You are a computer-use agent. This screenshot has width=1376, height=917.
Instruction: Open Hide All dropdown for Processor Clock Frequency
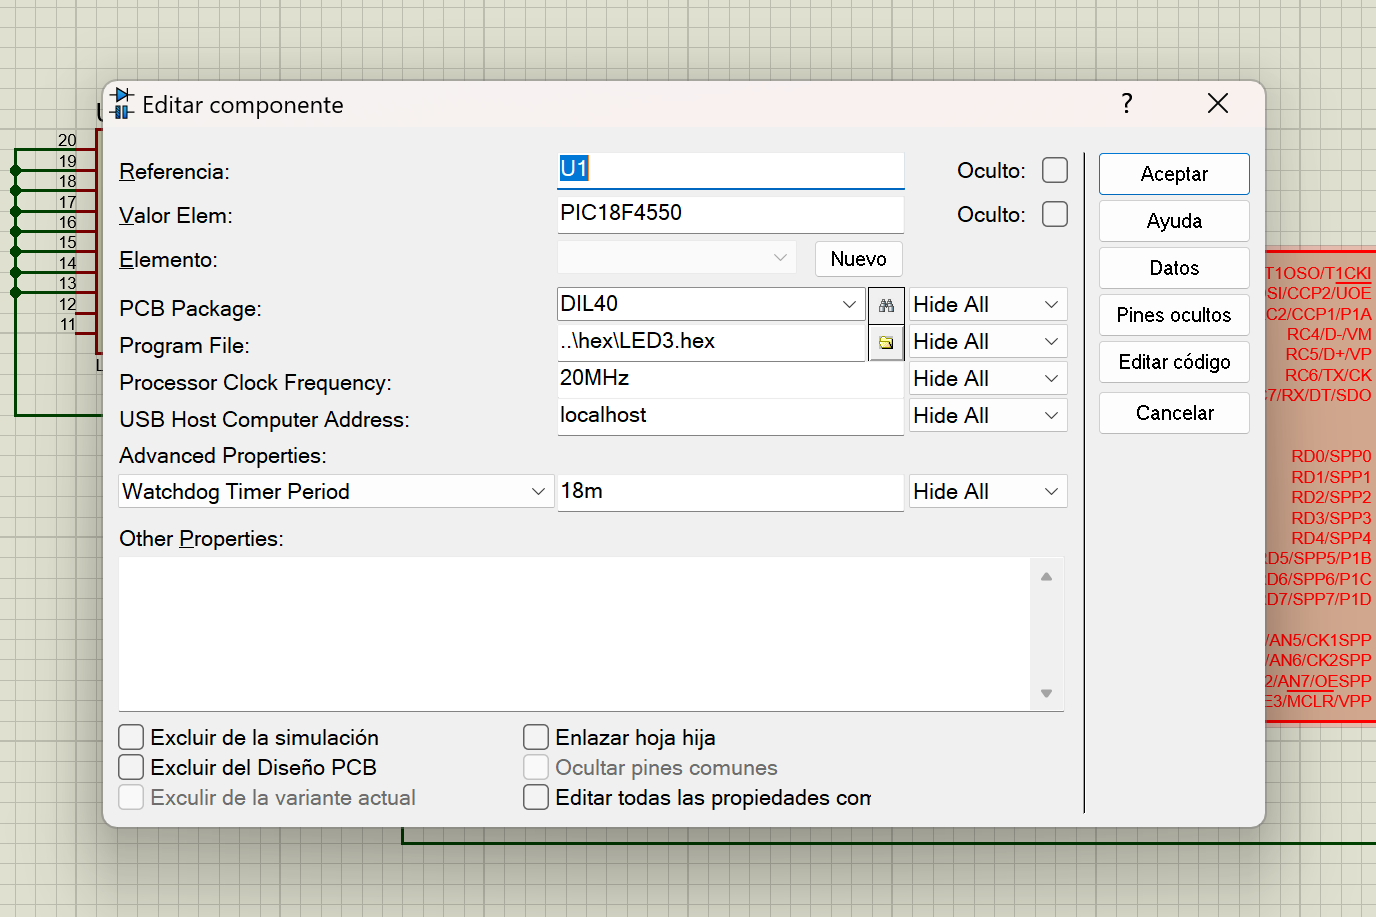click(988, 378)
